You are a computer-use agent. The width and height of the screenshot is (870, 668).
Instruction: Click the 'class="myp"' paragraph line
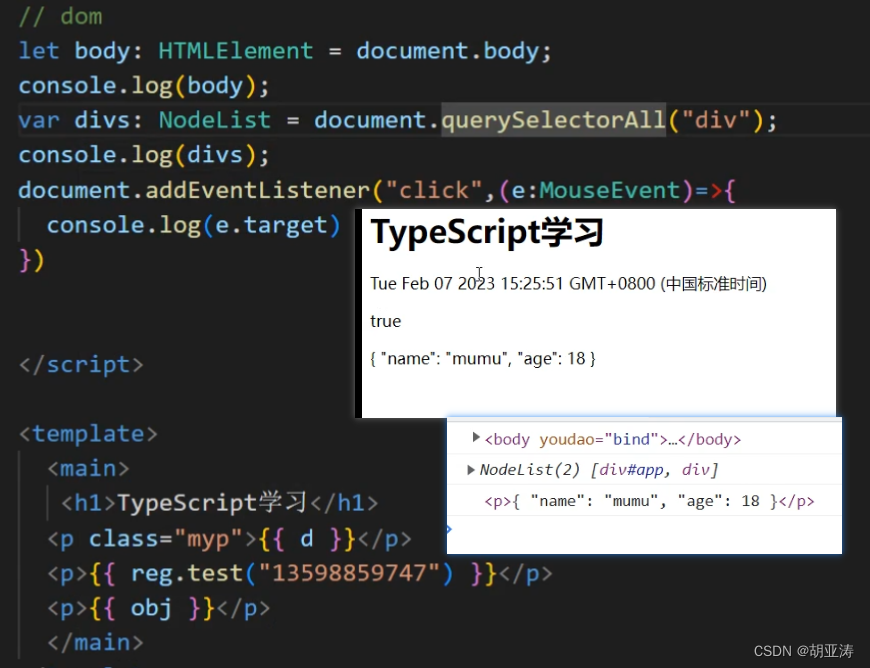[229, 539]
